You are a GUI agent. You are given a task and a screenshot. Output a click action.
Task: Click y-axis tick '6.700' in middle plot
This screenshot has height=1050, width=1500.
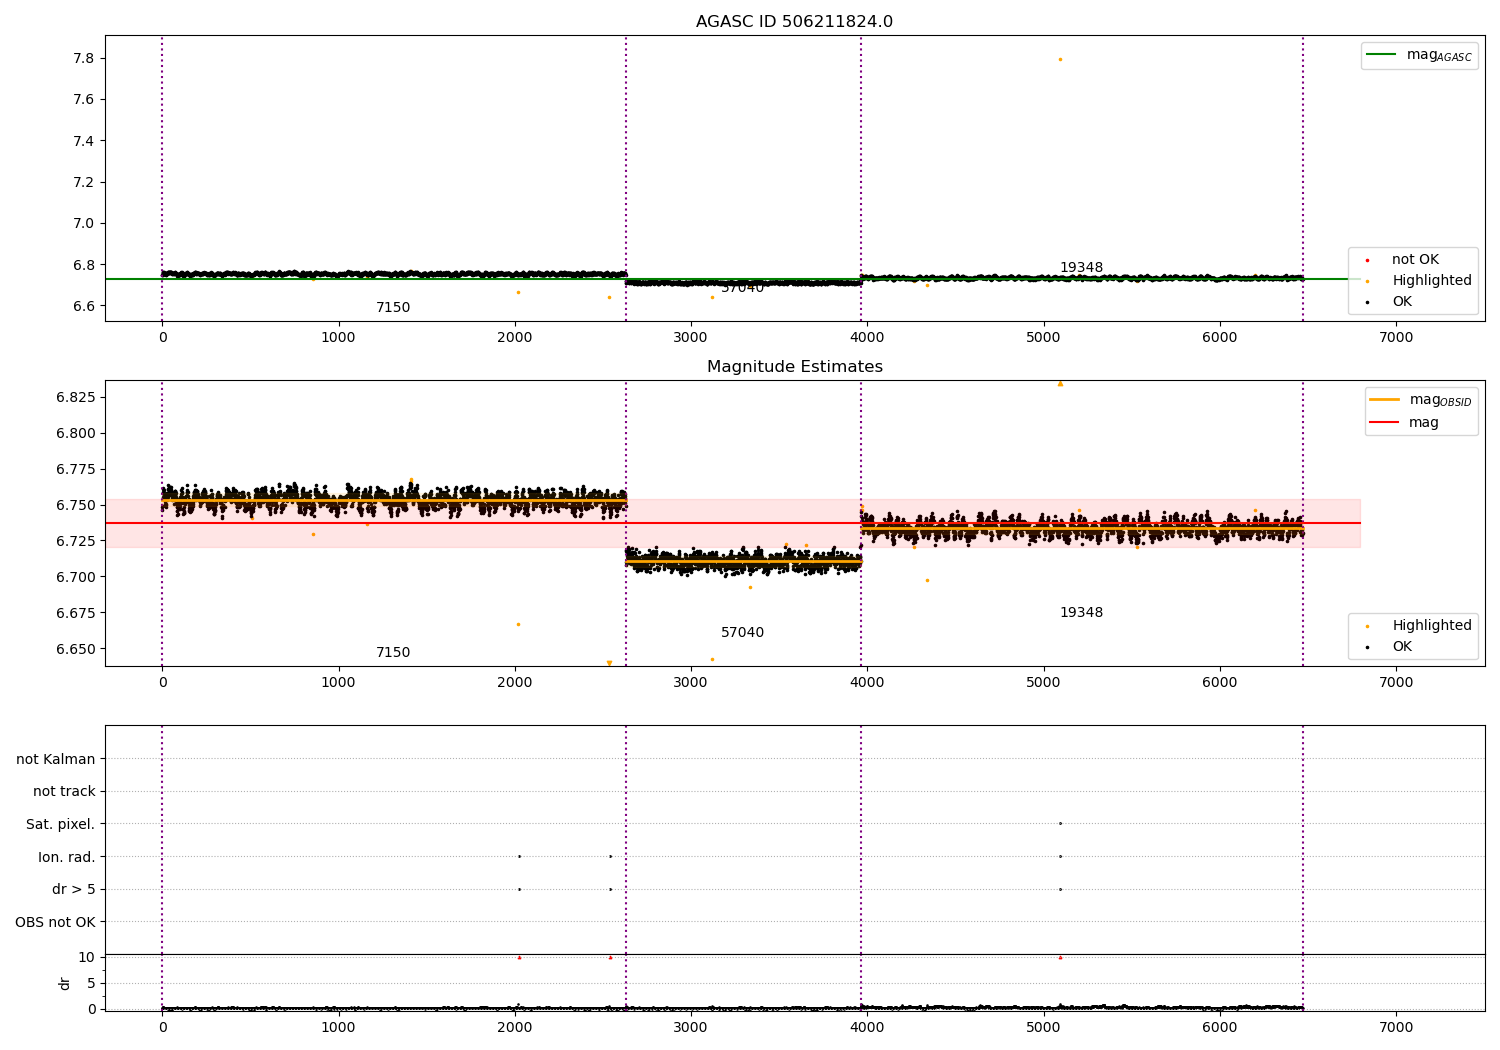point(75,578)
